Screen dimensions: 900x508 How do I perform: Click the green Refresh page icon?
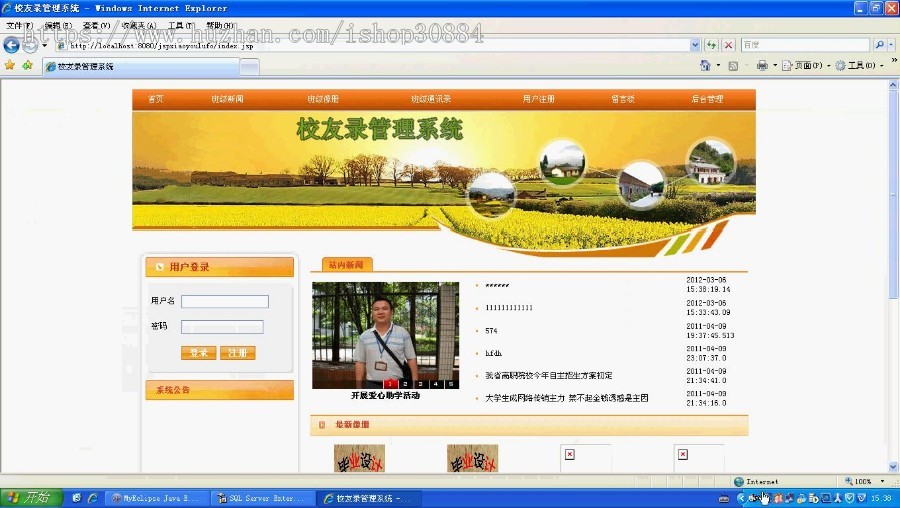(712, 45)
